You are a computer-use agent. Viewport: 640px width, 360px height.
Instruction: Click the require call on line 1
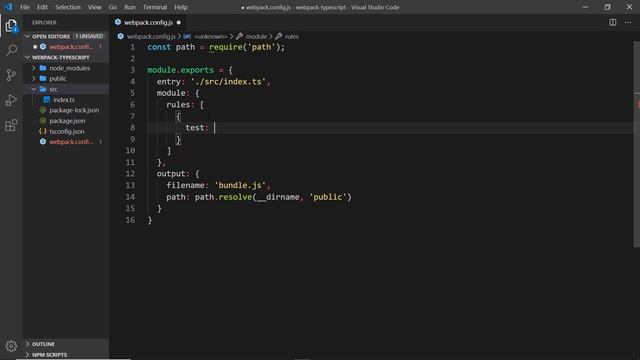click(x=225, y=47)
